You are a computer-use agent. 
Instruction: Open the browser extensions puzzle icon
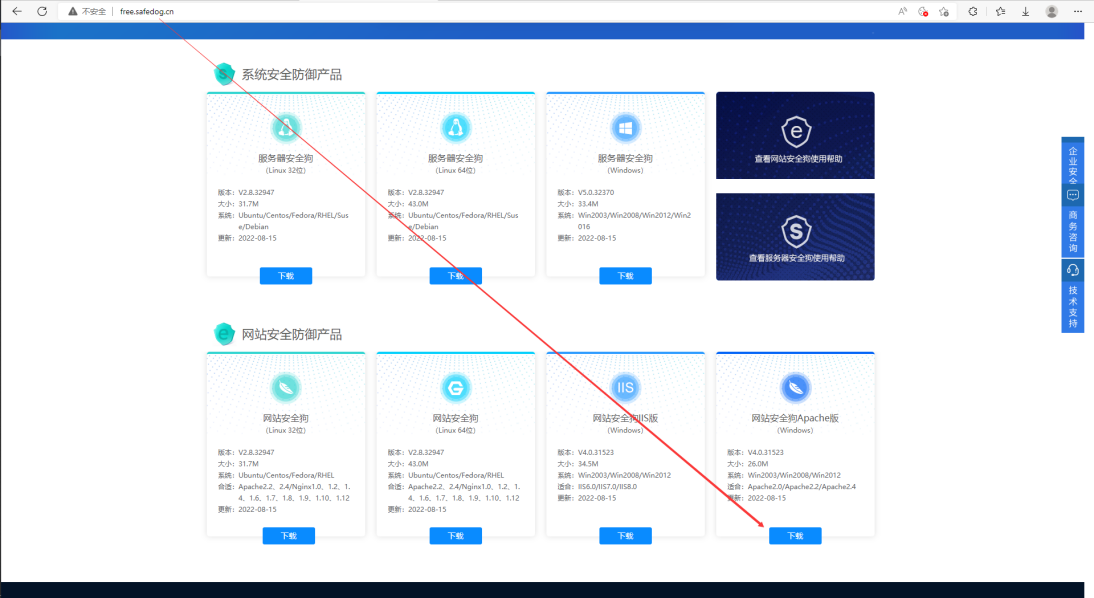pos(973,11)
